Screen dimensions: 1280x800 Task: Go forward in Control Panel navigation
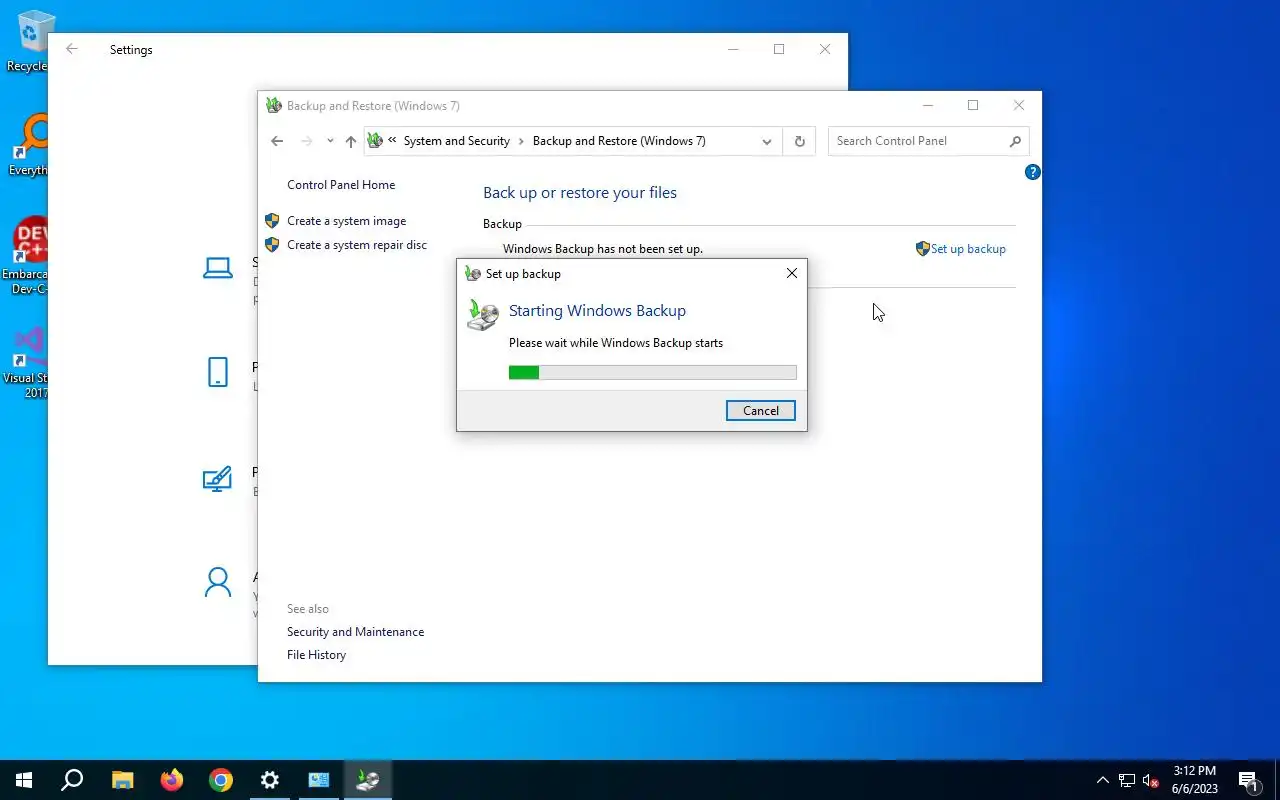pyautogui.click(x=307, y=141)
